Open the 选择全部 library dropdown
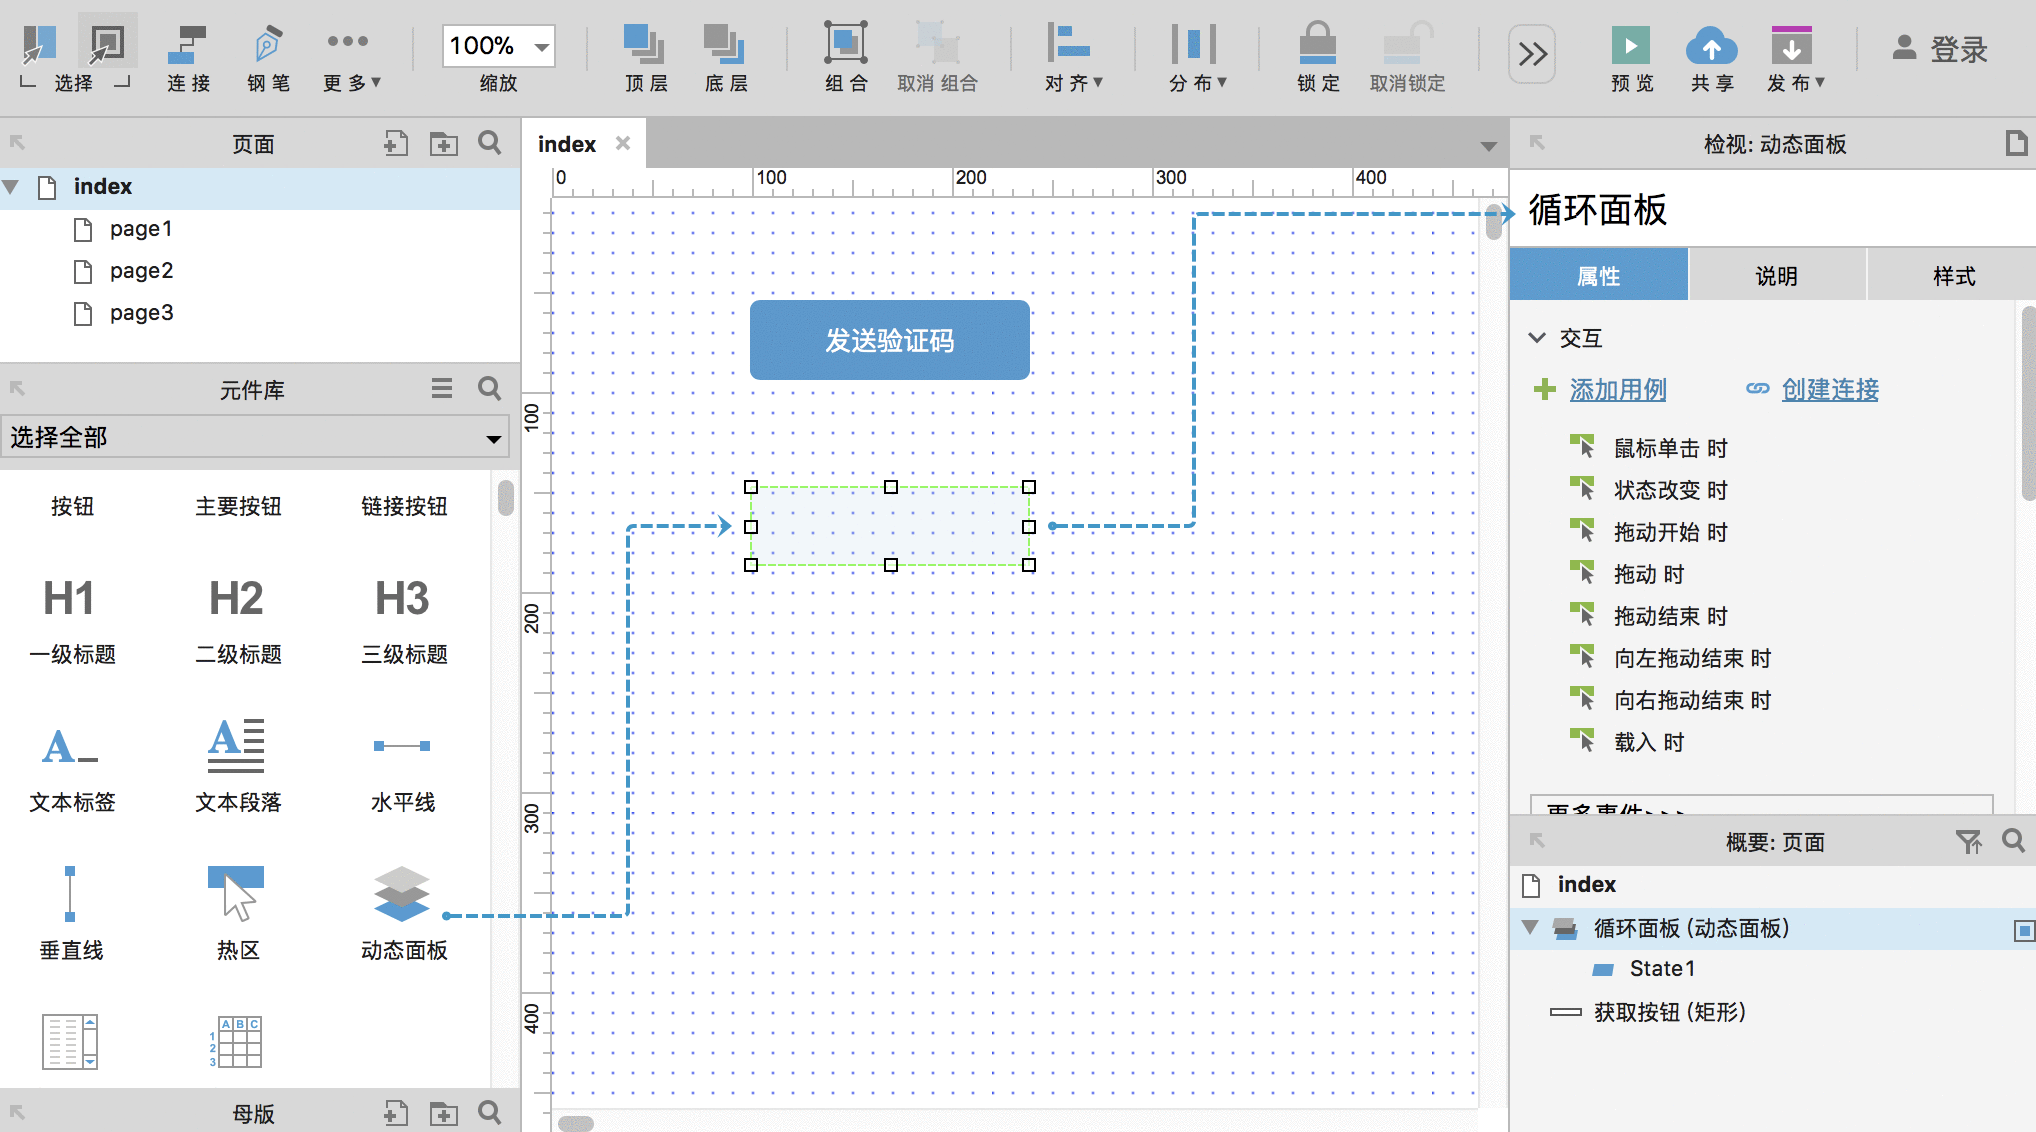This screenshot has width=2036, height=1132. [255, 437]
